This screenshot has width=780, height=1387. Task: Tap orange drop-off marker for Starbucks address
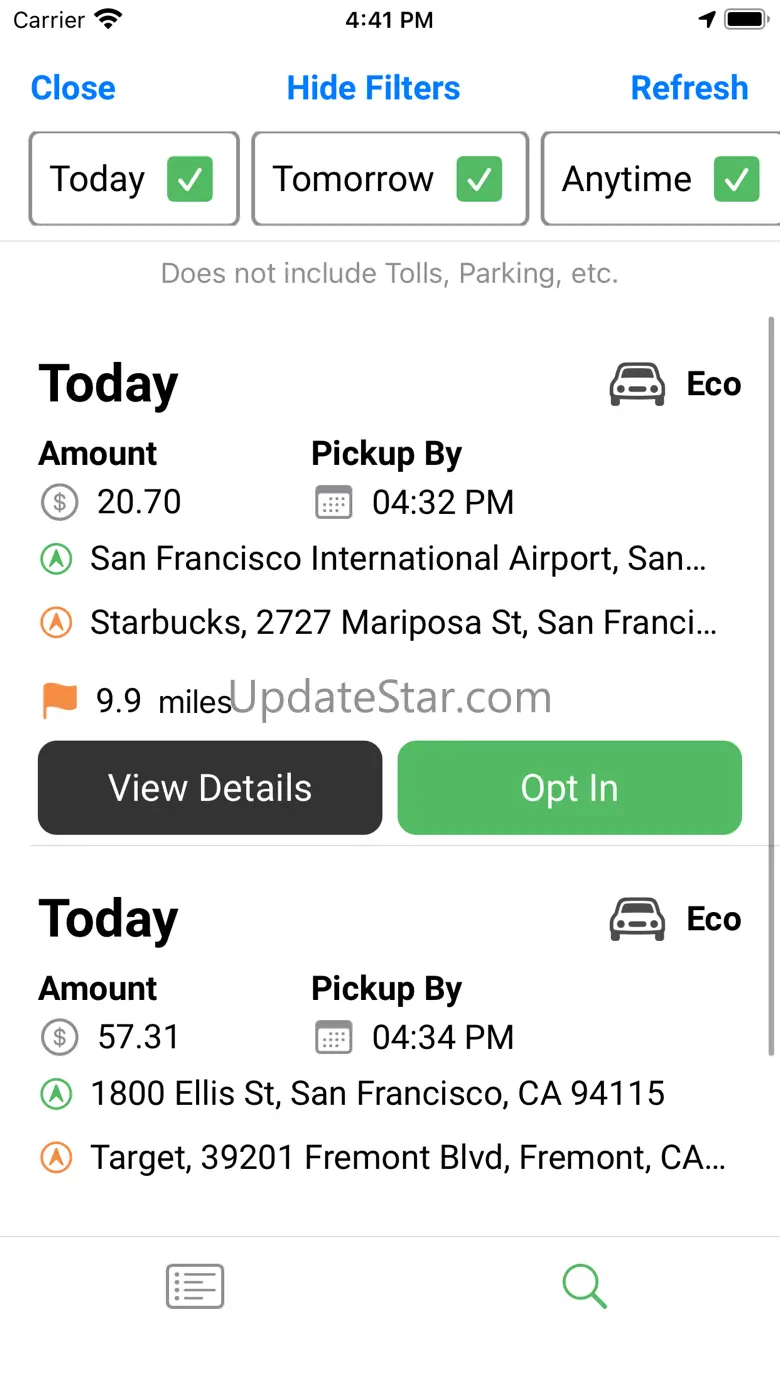(x=57, y=623)
